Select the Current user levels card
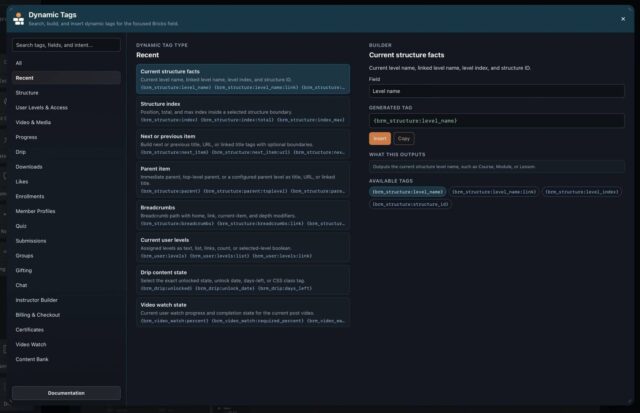The height and width of the screenshot is (413, 640). (243, 247)
